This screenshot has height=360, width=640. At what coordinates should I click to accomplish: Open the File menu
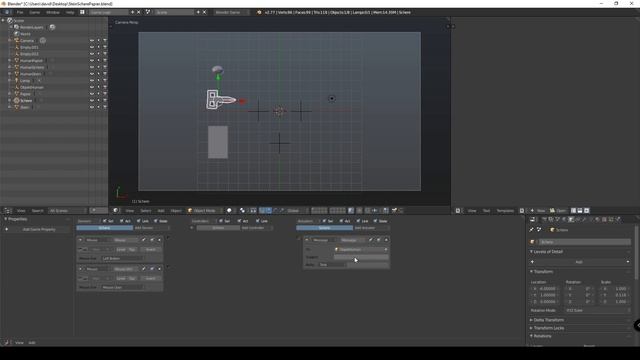20,12
